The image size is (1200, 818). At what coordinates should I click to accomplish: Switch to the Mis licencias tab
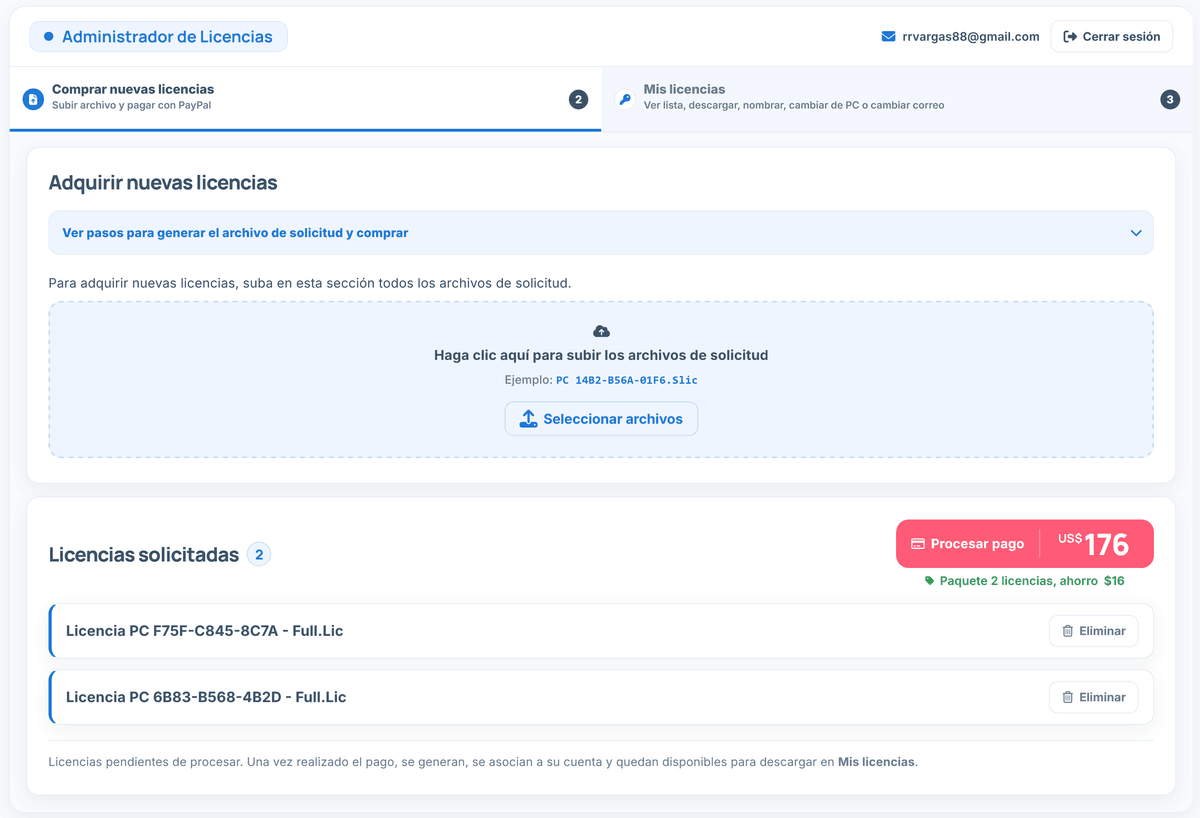[896, 99]
